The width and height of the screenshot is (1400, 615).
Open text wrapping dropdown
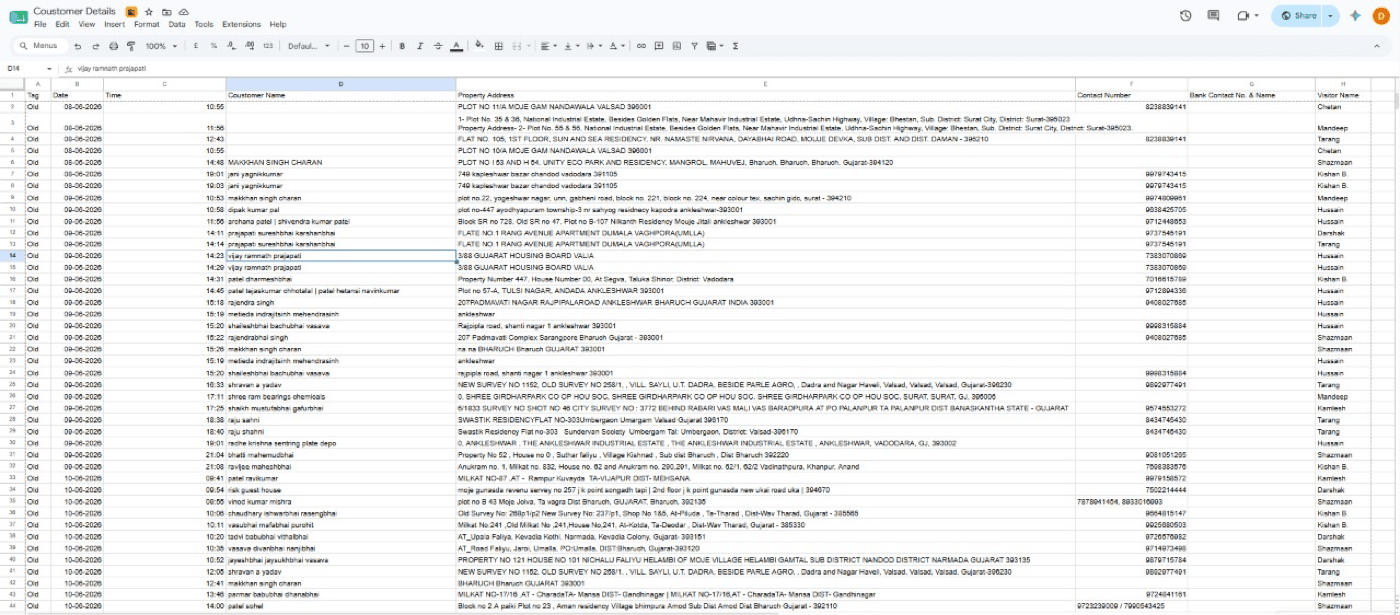click(x=594, y=46)
